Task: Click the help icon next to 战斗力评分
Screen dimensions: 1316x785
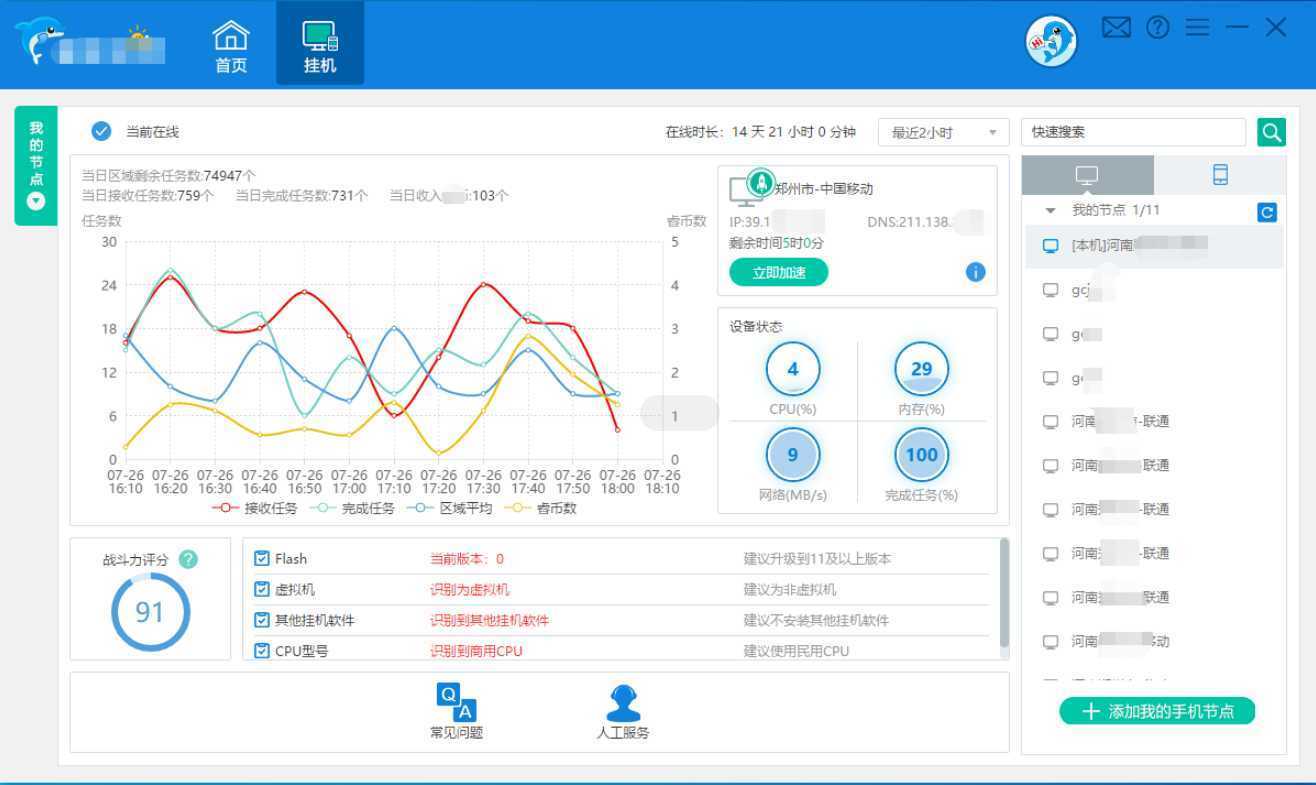Action: coord(188,560)
